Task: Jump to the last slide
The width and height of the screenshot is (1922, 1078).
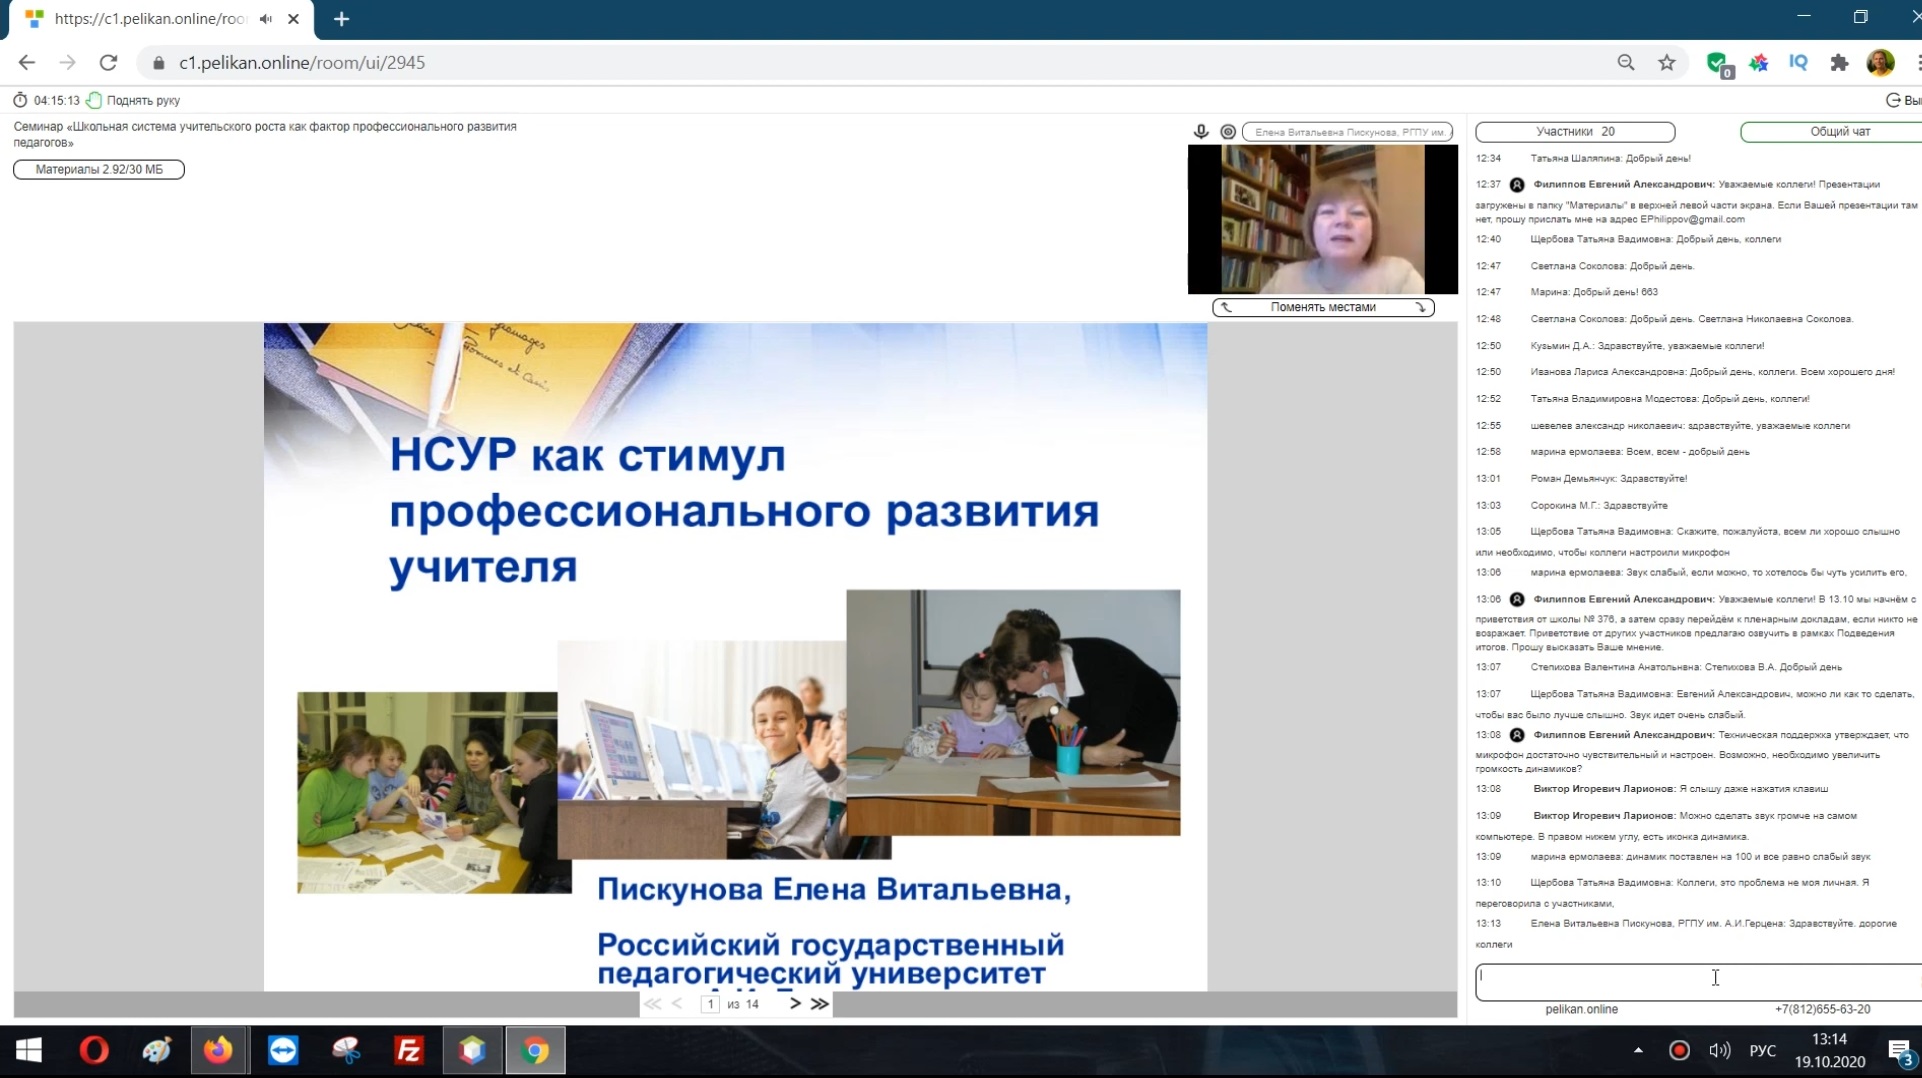Action: pyautogui.click(x=820, y=1004)
